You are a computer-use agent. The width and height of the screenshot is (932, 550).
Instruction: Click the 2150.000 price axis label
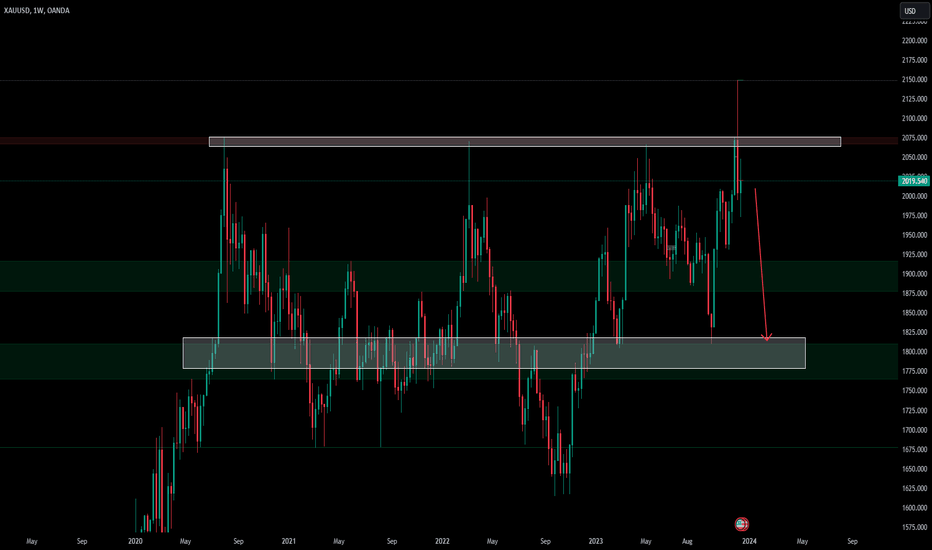[x=914, y=80]
